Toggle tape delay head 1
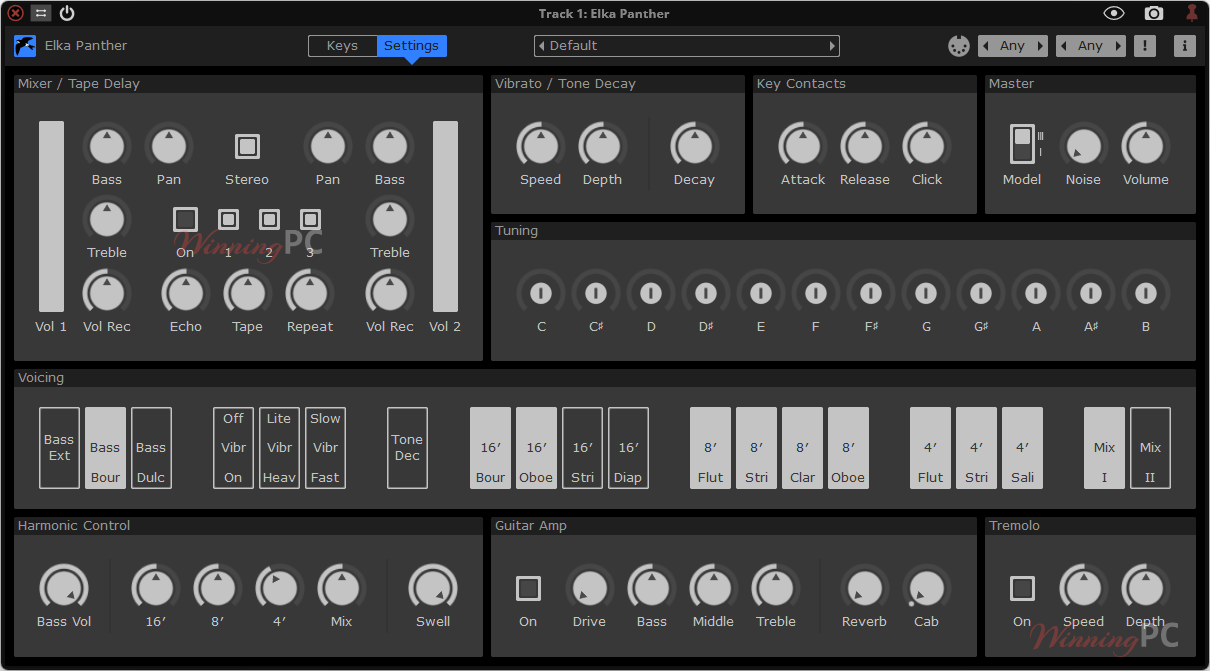This screenshot has width=1210, height=671. pos(228,219)
